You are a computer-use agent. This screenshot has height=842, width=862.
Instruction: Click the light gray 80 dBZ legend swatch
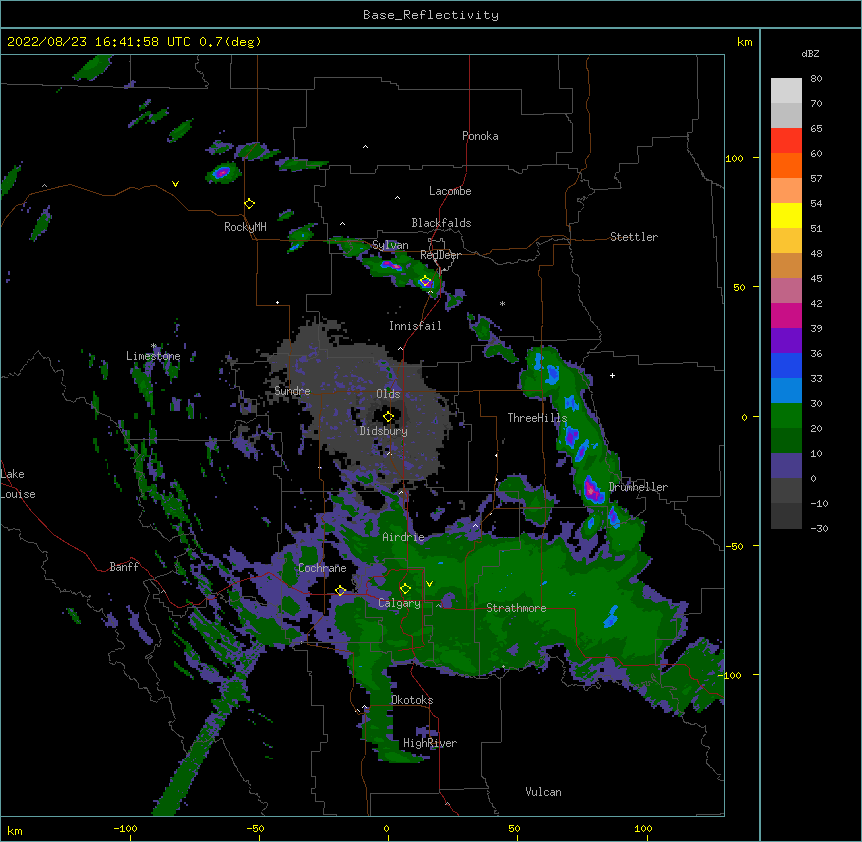786,91
